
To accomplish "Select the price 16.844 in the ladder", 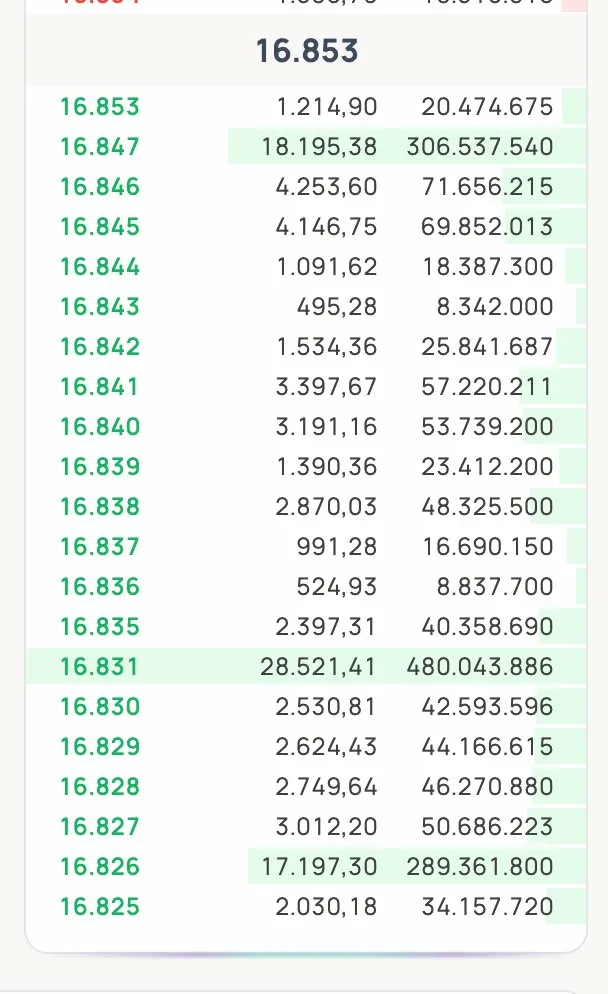I will (x=99, y=266).
